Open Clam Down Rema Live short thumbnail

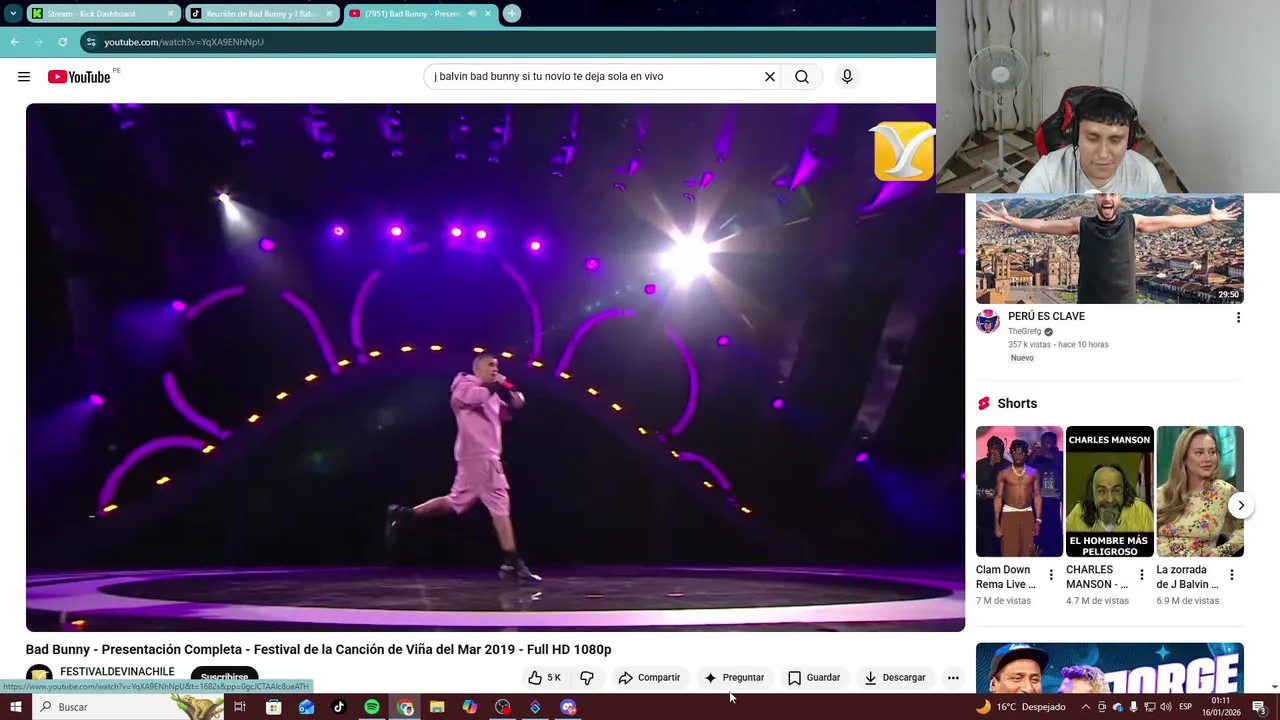point(1019,491)
